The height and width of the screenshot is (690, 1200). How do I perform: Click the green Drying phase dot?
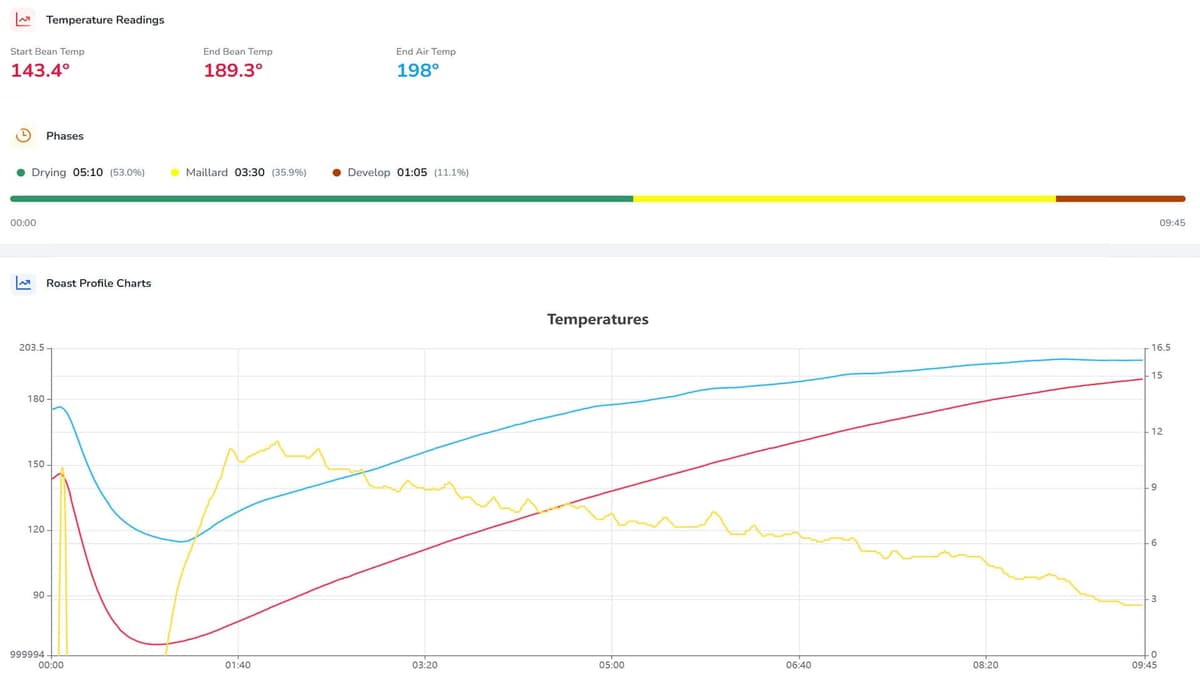point(21,172)
